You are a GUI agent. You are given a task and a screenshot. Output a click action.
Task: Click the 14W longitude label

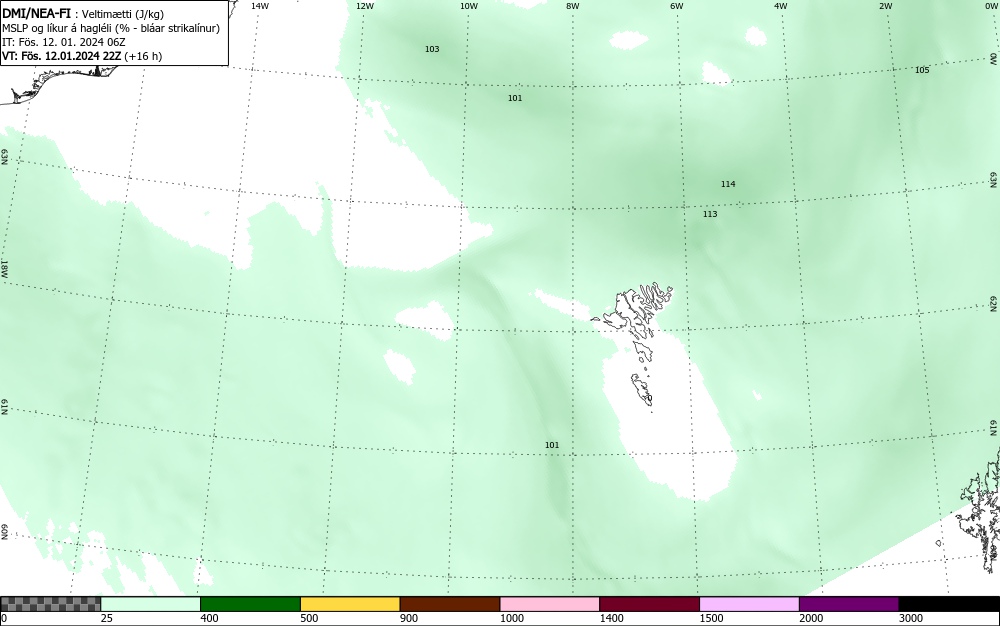tap(260, 6)
